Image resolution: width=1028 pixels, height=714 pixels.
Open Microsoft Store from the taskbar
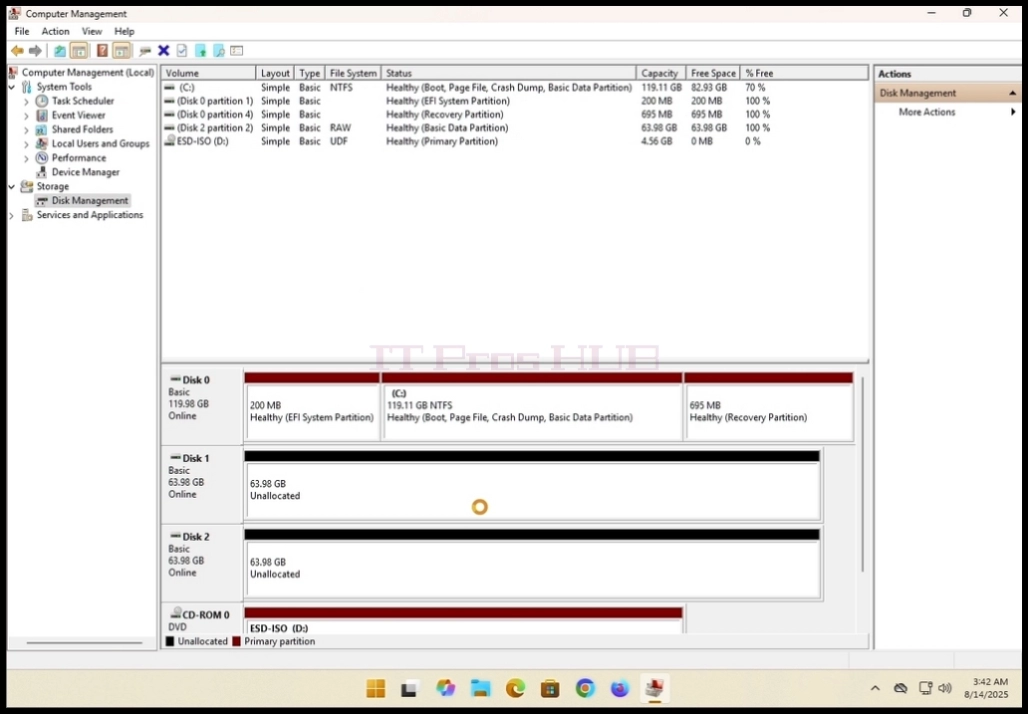550,688
